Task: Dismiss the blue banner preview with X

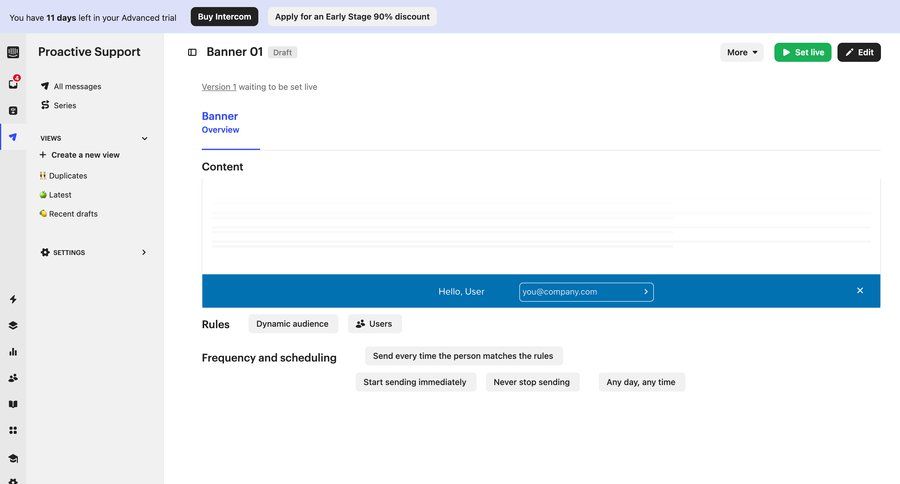Action: pyautogui.click(x=860, y=291)
